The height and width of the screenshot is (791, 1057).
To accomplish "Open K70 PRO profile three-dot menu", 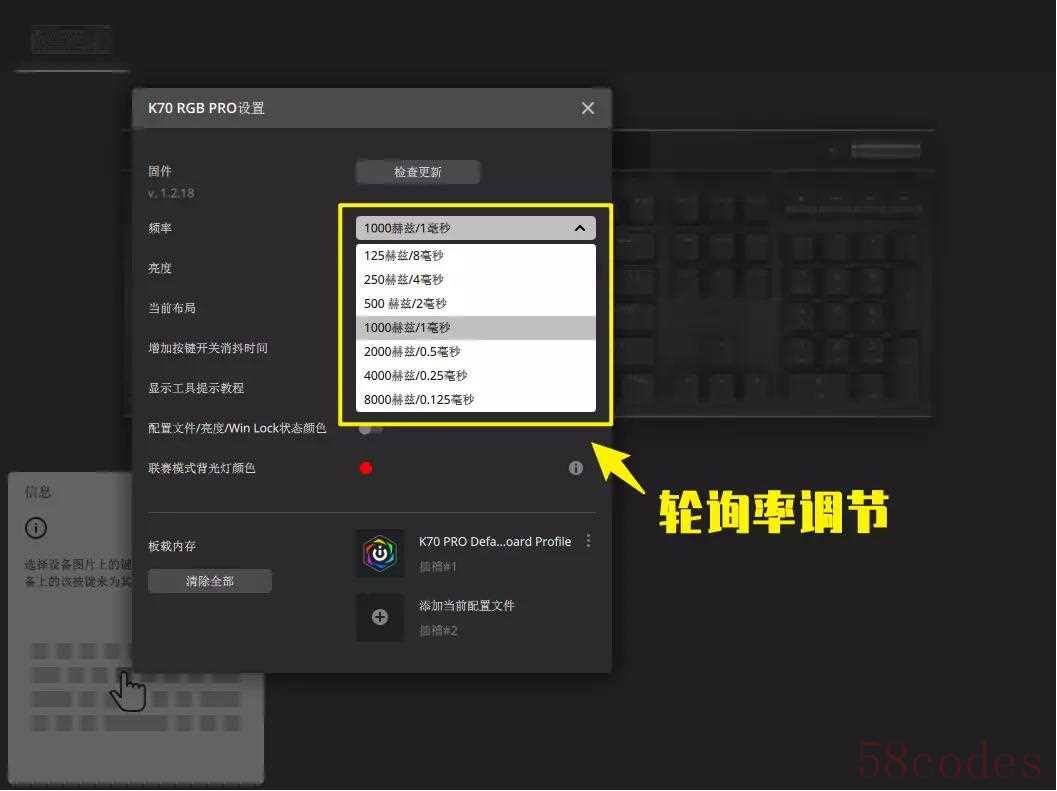I will [x=588, y=541].
